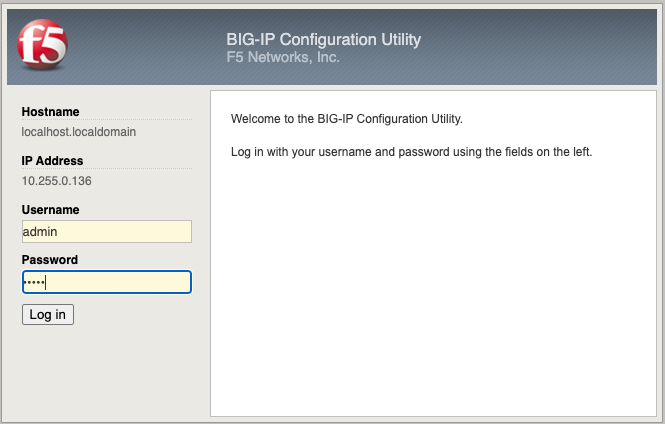Select the localhost.localdomain hostname value

point(78,132)
